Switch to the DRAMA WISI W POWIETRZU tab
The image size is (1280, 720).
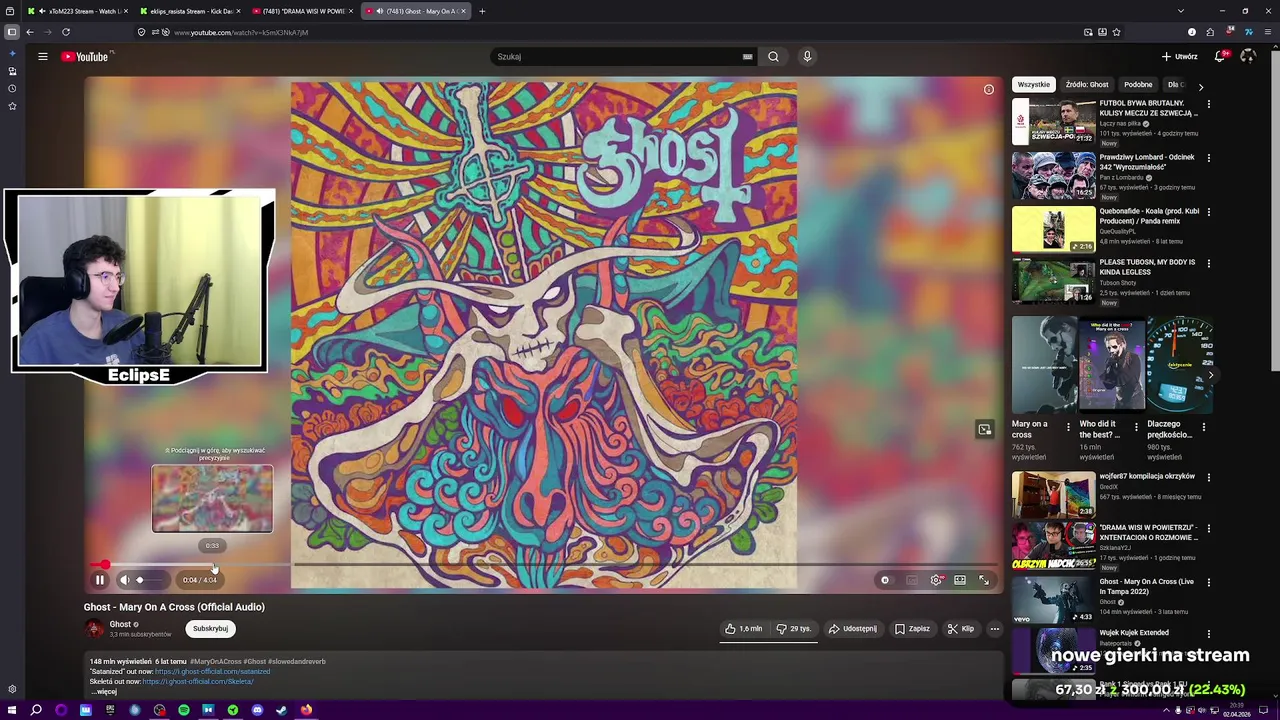click(x=302, y=11)
